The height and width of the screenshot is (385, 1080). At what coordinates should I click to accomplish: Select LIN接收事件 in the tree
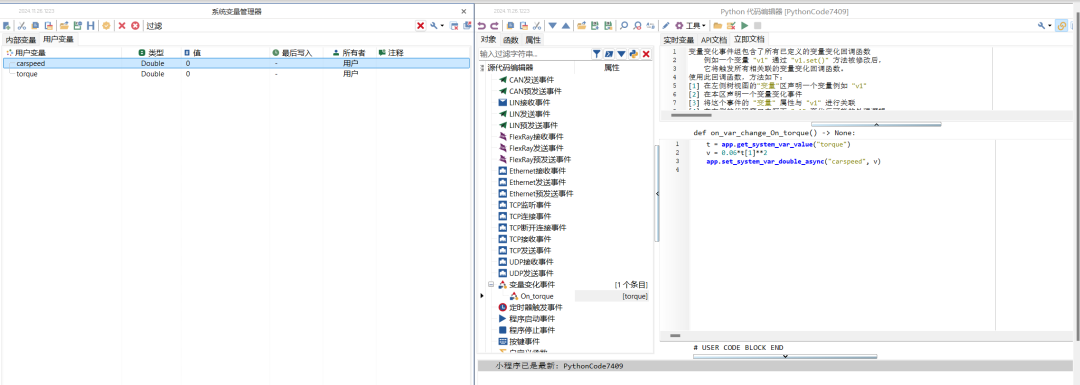530,103
